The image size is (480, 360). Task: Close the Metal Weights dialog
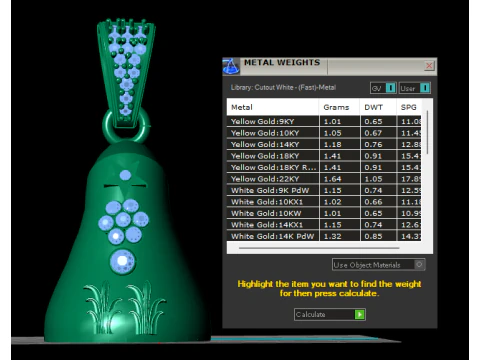tap(429, 66)
